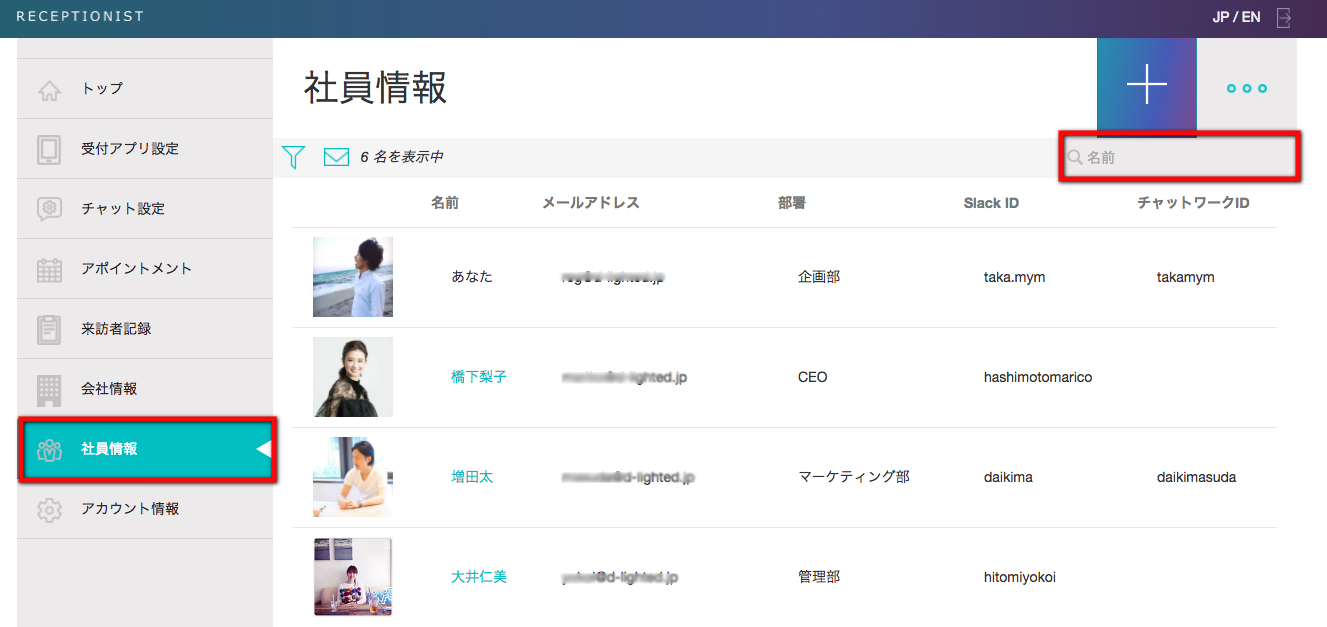This screenshot has width=1327, height=627.
Task: Click the logout icon in header
Action: tap(1285, 17)
